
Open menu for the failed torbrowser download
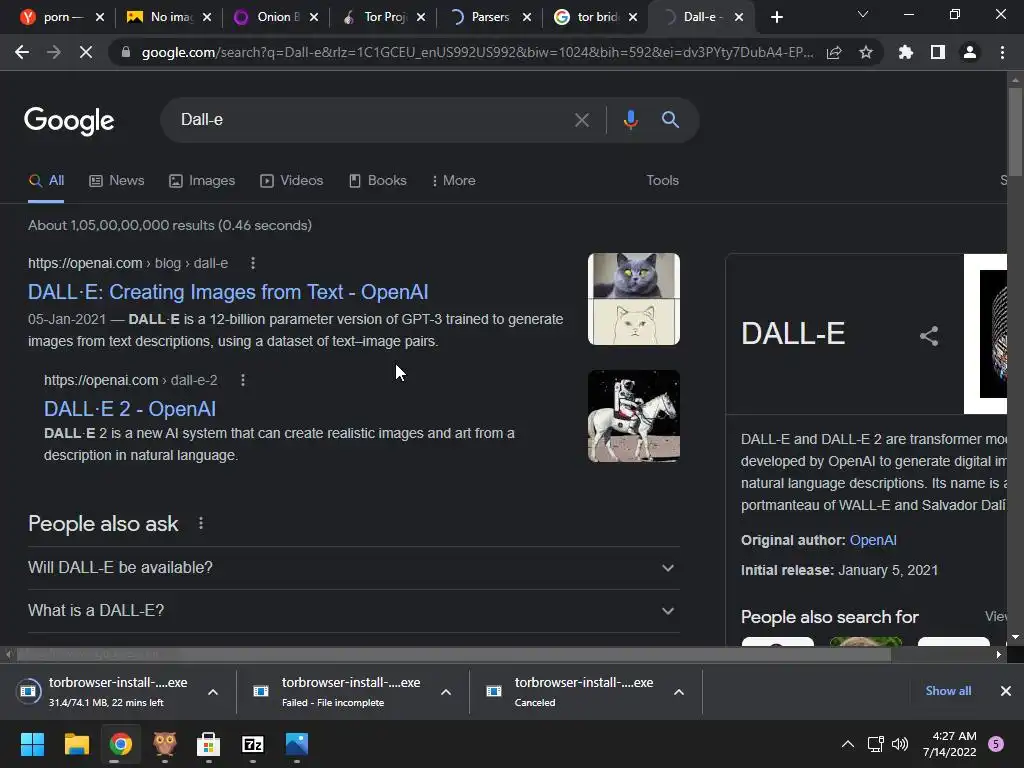click(x=446, y=692)
